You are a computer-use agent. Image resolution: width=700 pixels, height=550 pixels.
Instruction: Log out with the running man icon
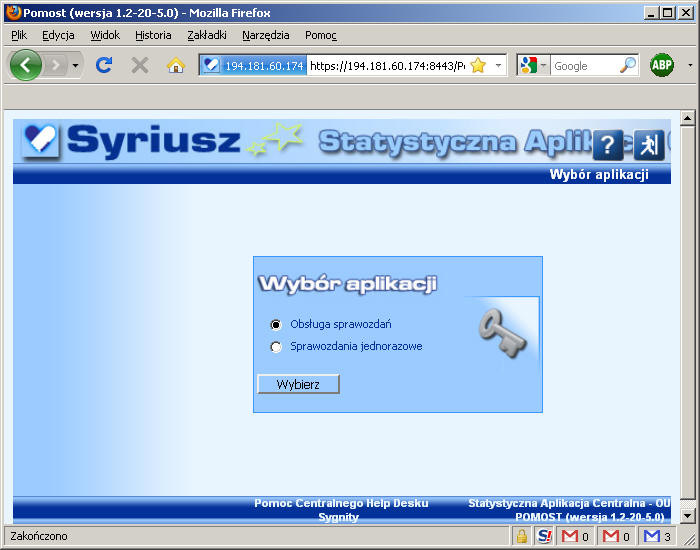(649, 145)
